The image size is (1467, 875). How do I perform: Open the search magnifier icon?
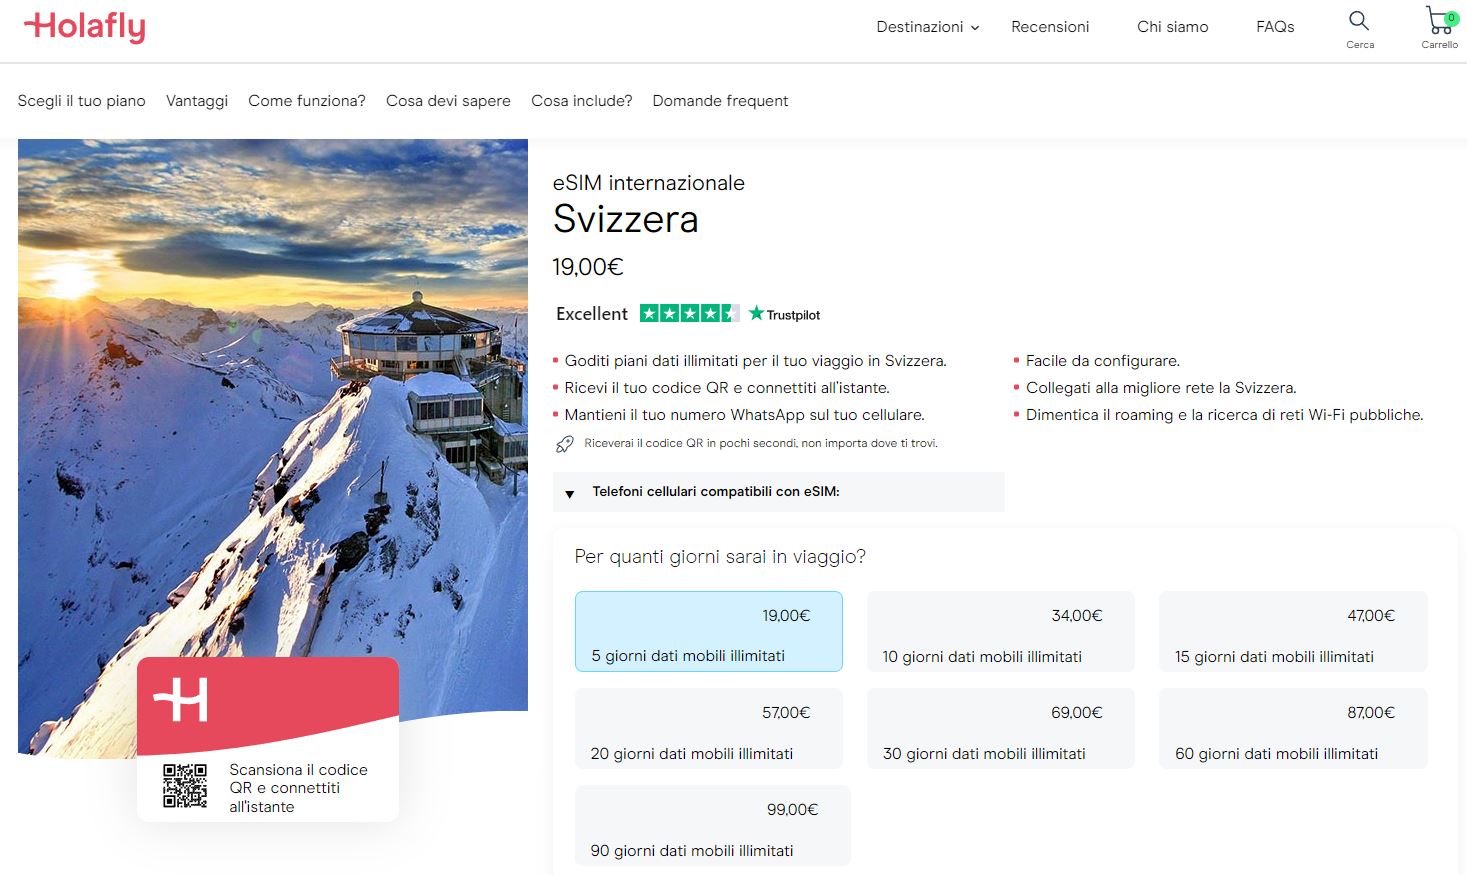click(1359, 21)
